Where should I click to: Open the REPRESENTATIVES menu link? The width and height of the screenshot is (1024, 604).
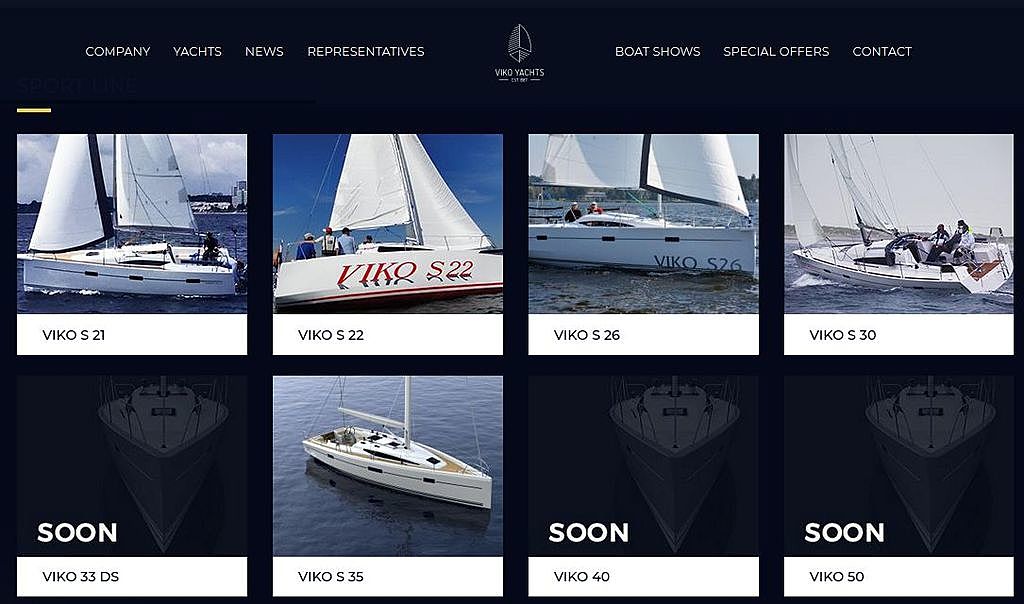(366, 52)
